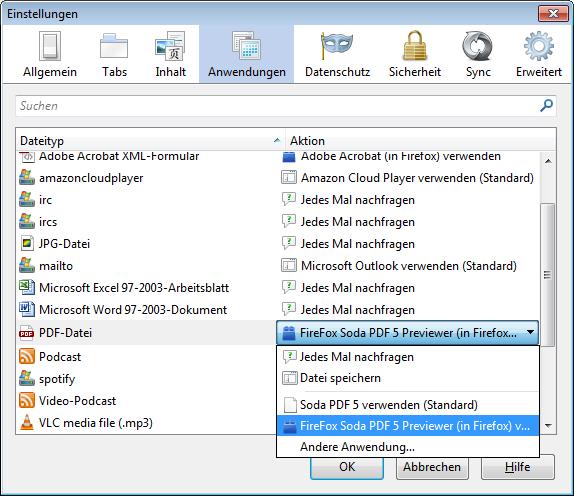
Task: Choose Datei speichern in dropdown list
Action: (x=408, y=378)
